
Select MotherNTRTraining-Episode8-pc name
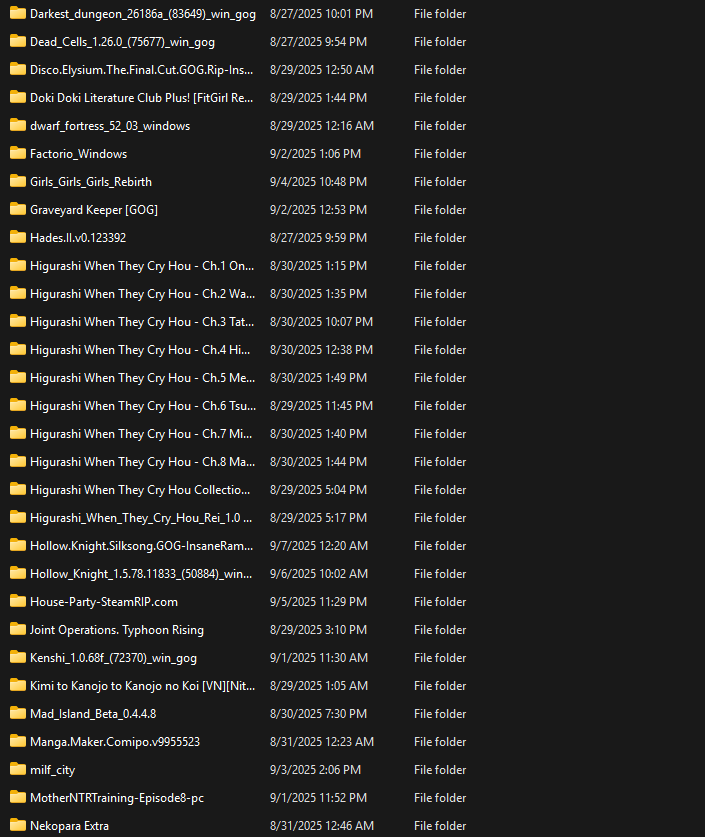tap(117, 798)
